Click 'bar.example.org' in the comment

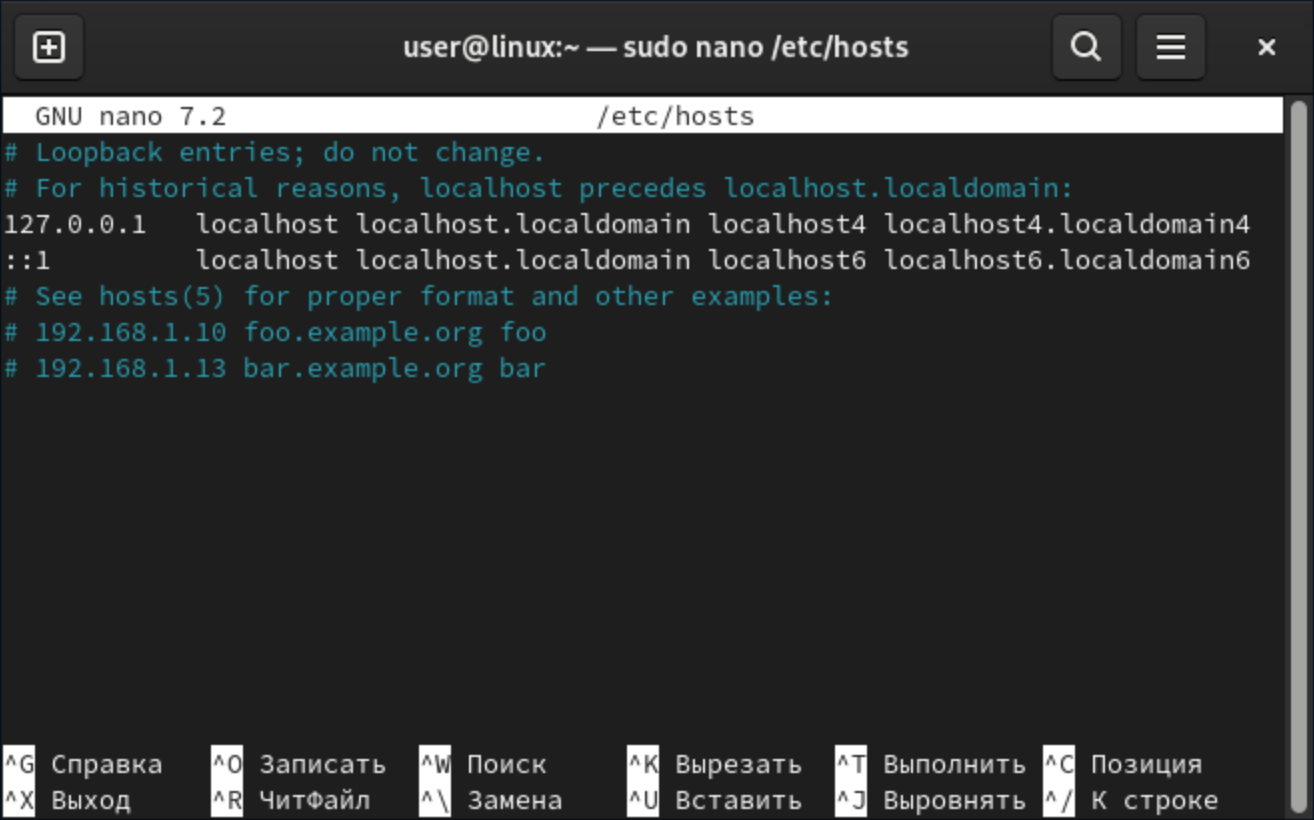[x=363, y=369]
